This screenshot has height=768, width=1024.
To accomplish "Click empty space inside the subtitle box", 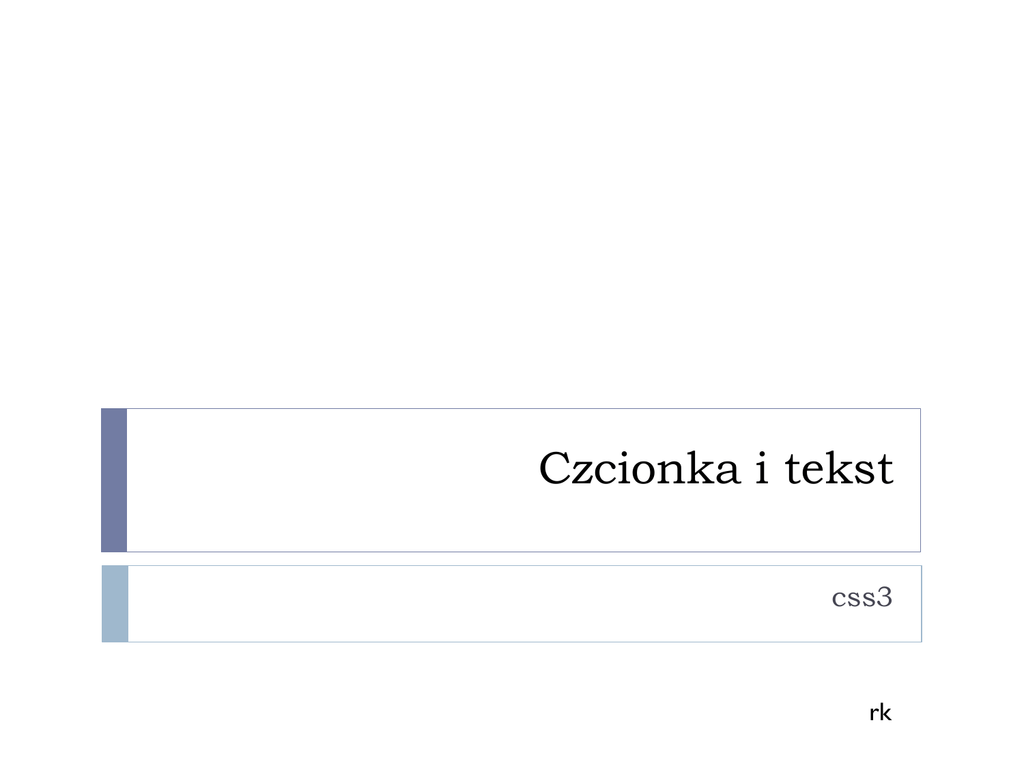I will (x=450, y=604).
